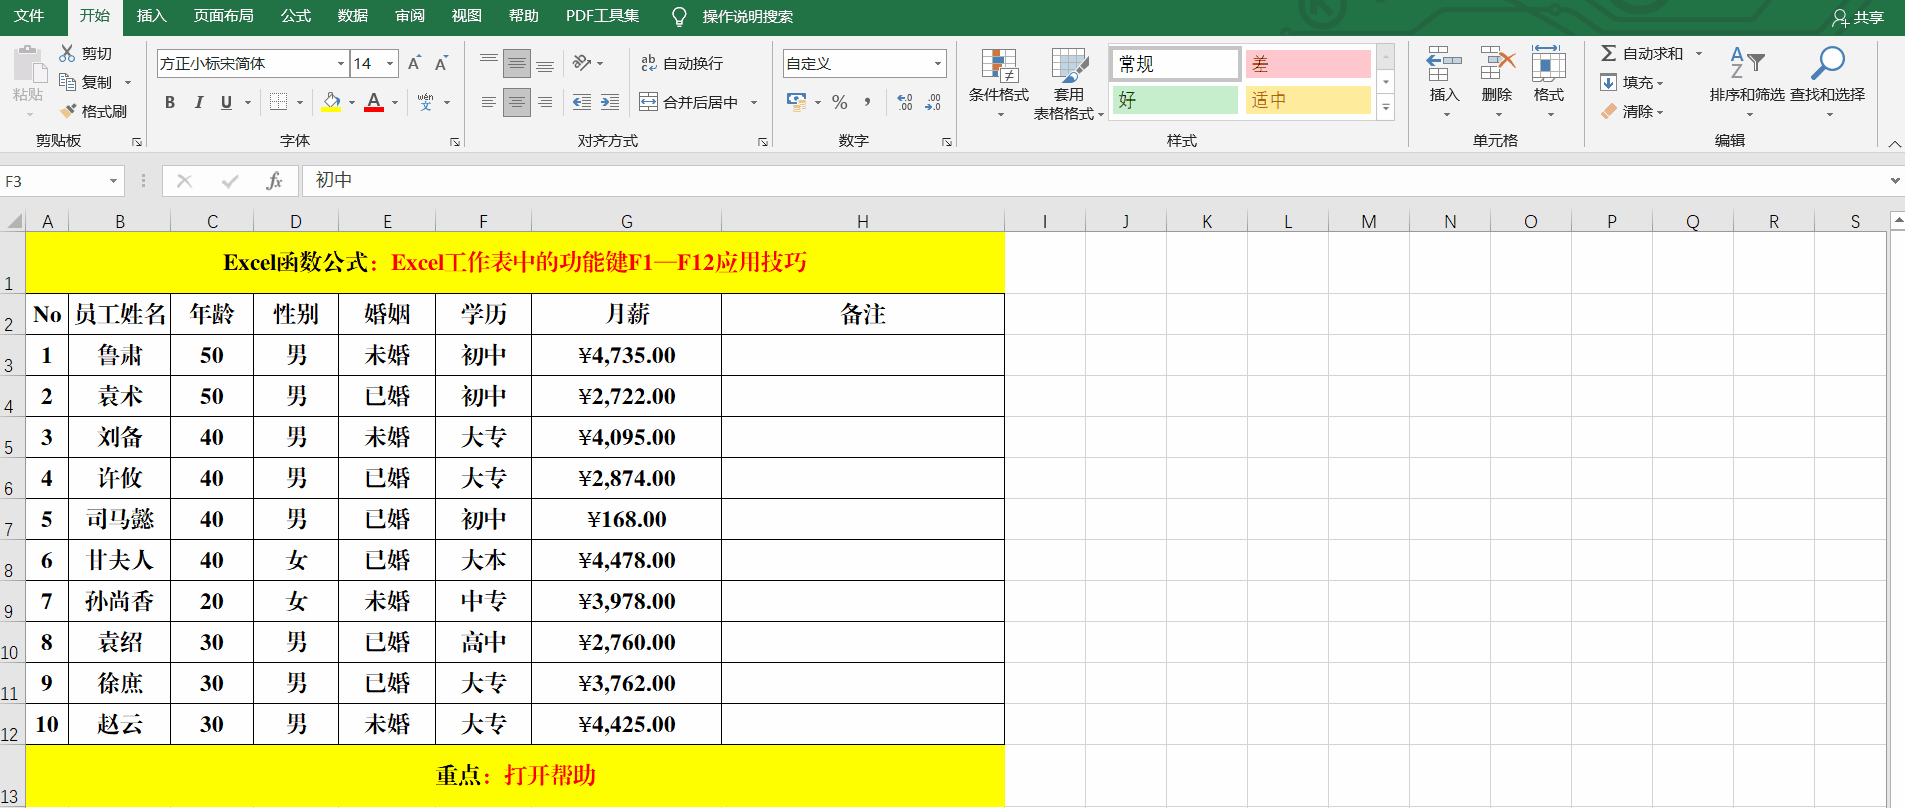Toggle center horizontal alignment
The width and height of the screenshot is (1905, 808).
tap(517, 102)
